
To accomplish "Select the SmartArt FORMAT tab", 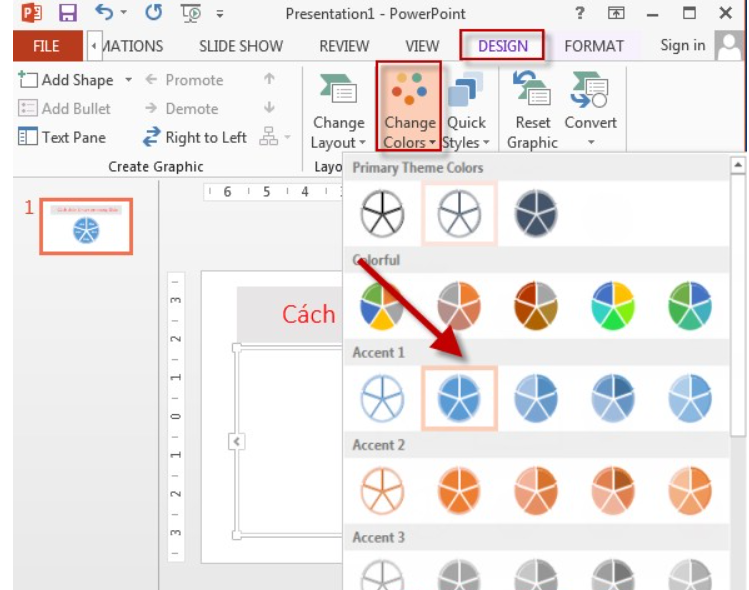I will tap(594, 46).
